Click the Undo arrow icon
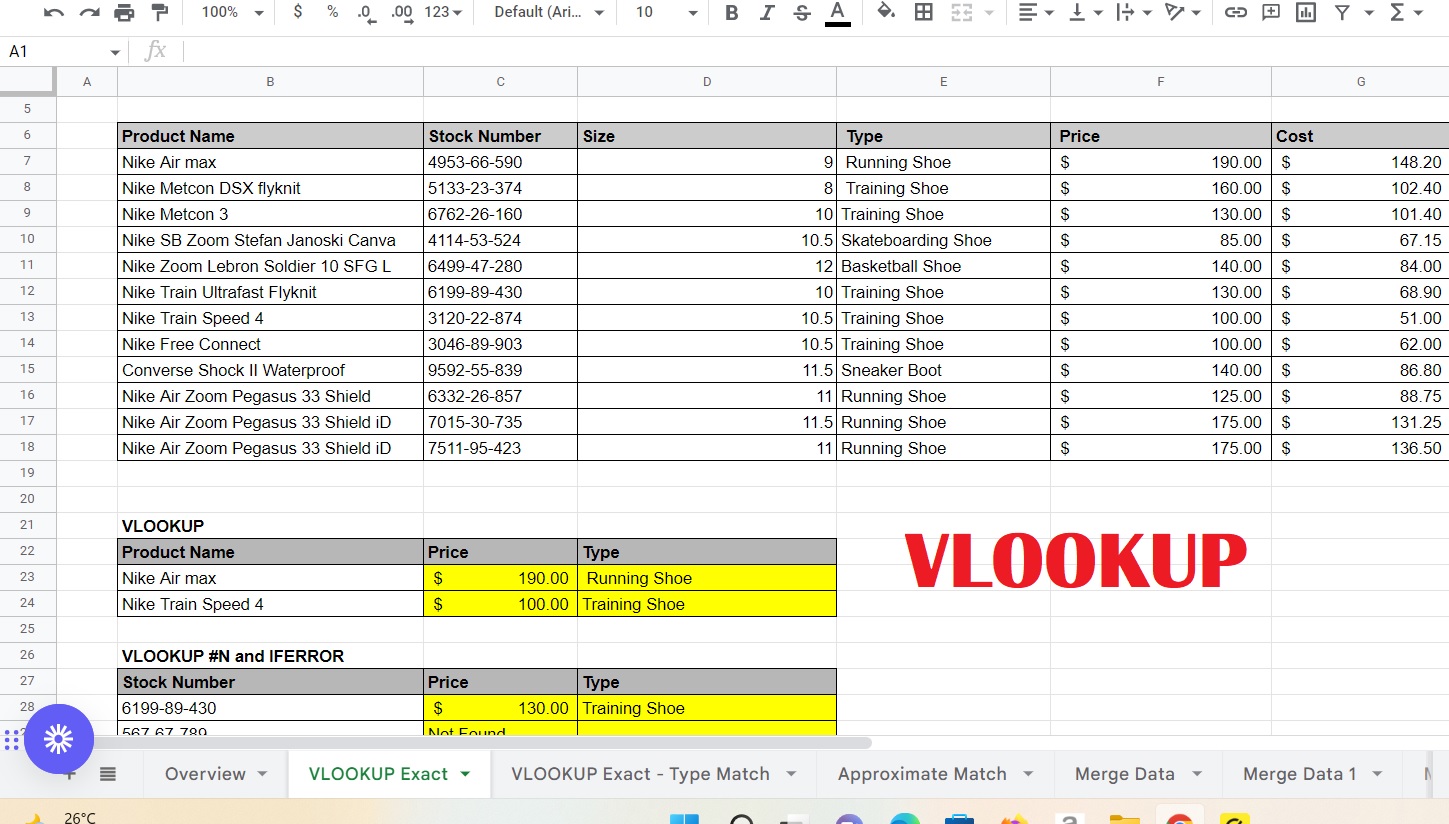This screenshot has height=824, width=1449. (x=54, y=13)
